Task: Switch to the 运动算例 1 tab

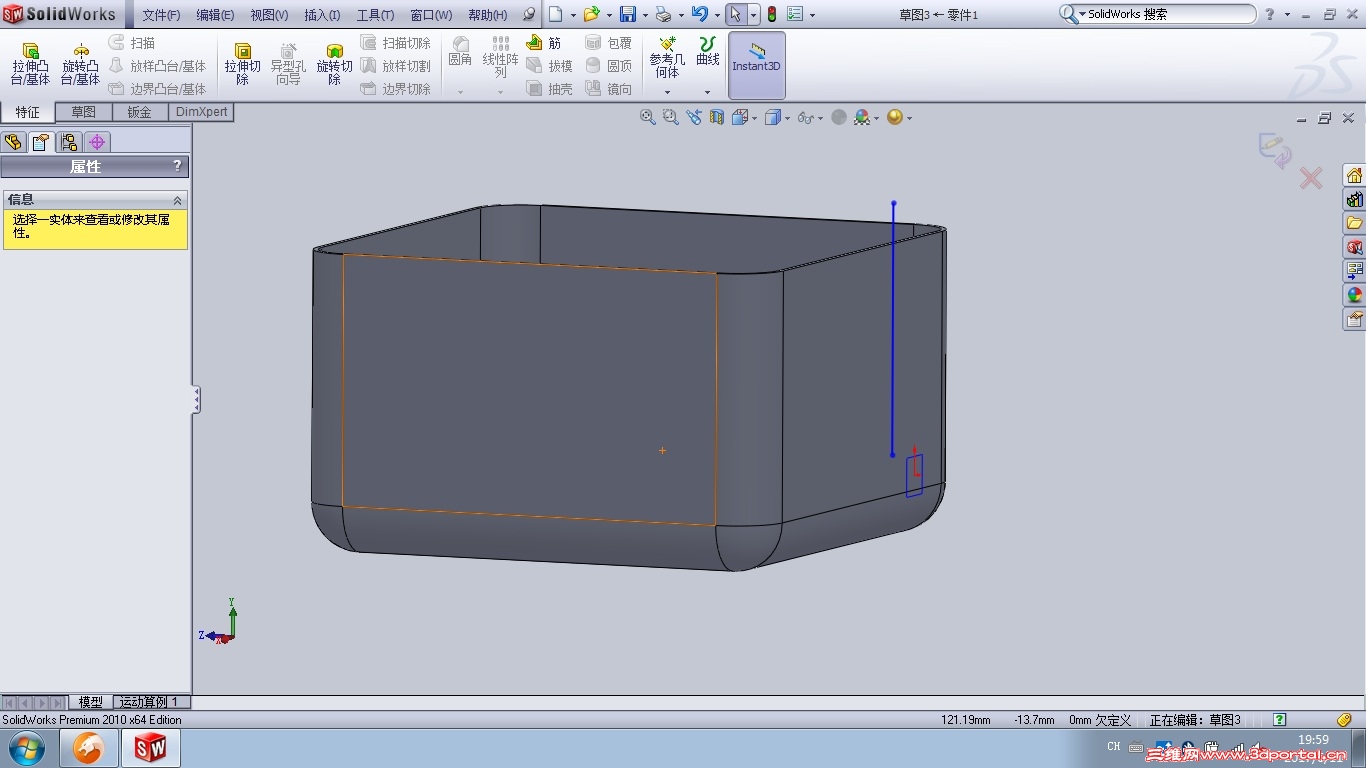Action: pyautogui.click(x=150, y=702)
